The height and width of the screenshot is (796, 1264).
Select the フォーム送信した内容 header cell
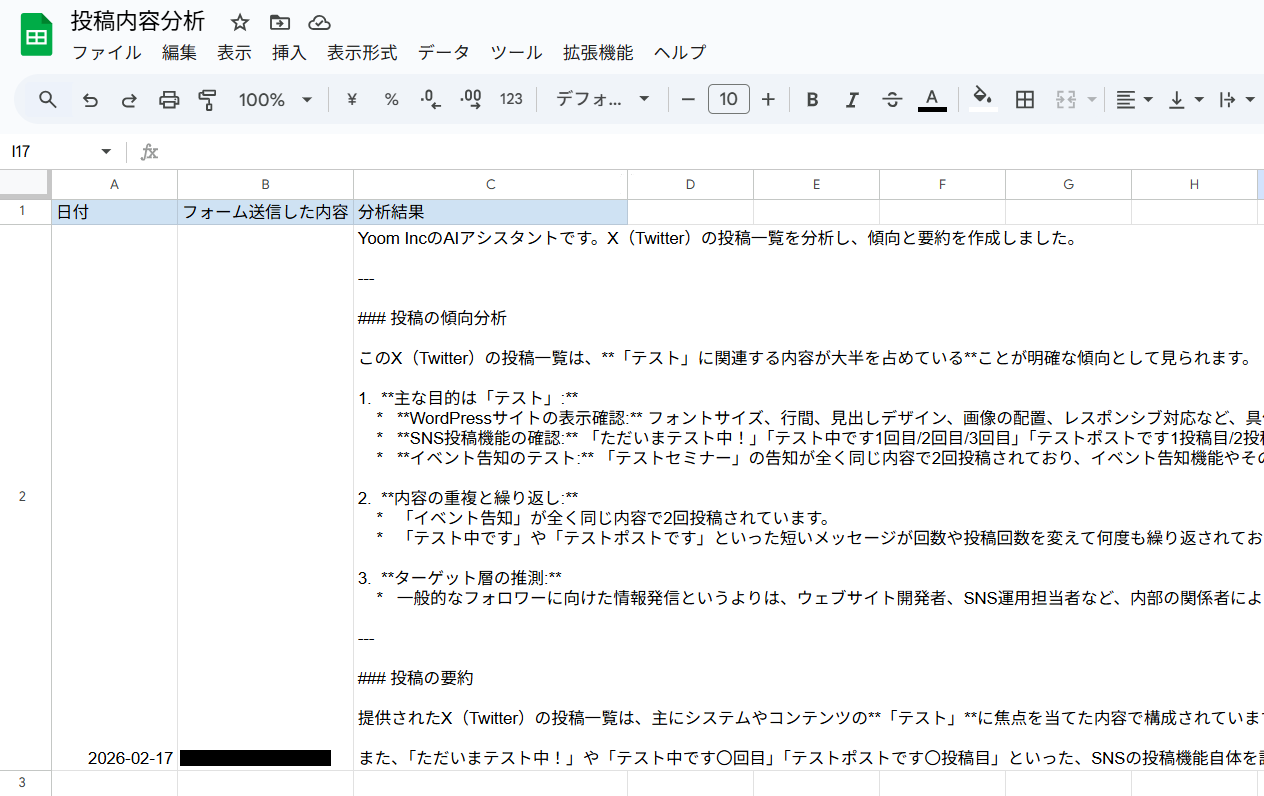[265, 212]
